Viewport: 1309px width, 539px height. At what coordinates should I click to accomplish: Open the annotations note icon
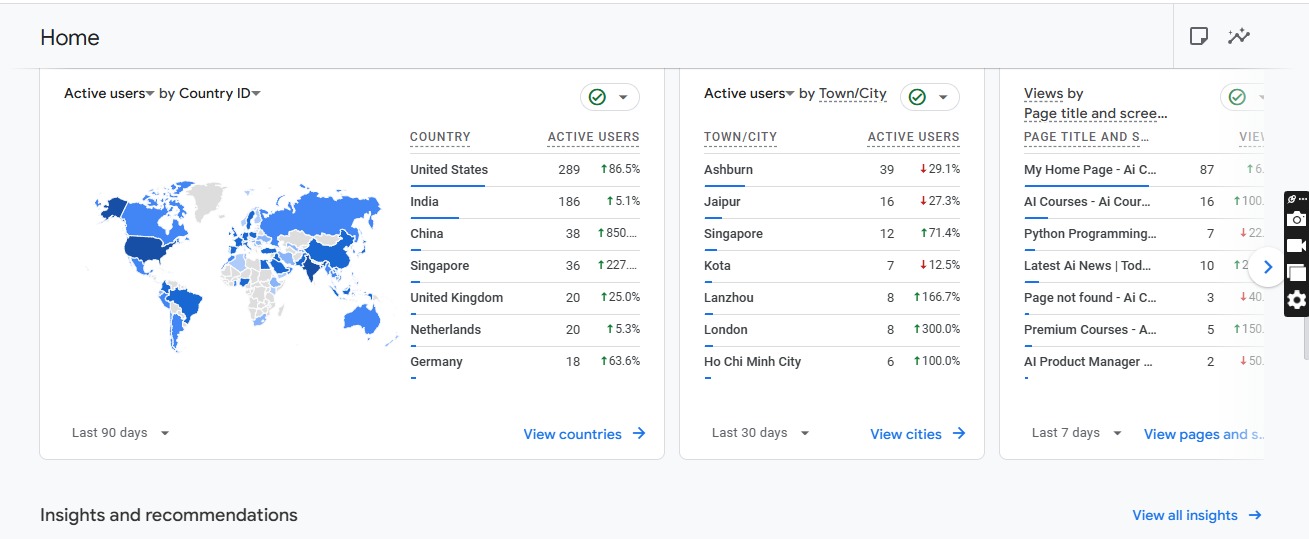(1198, 37)
